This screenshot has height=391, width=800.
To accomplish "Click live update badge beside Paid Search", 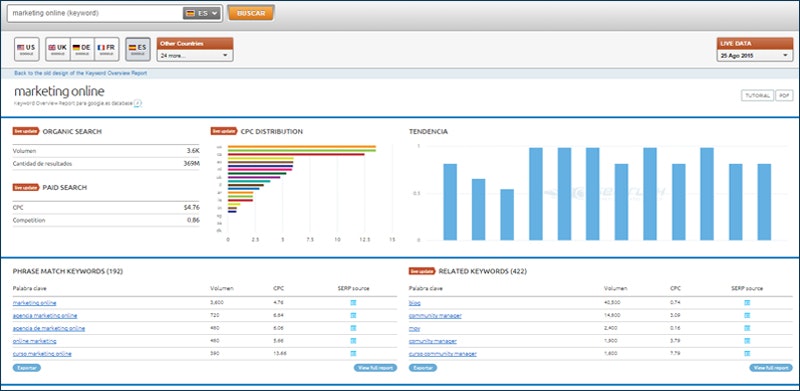I will coord(27,187).
